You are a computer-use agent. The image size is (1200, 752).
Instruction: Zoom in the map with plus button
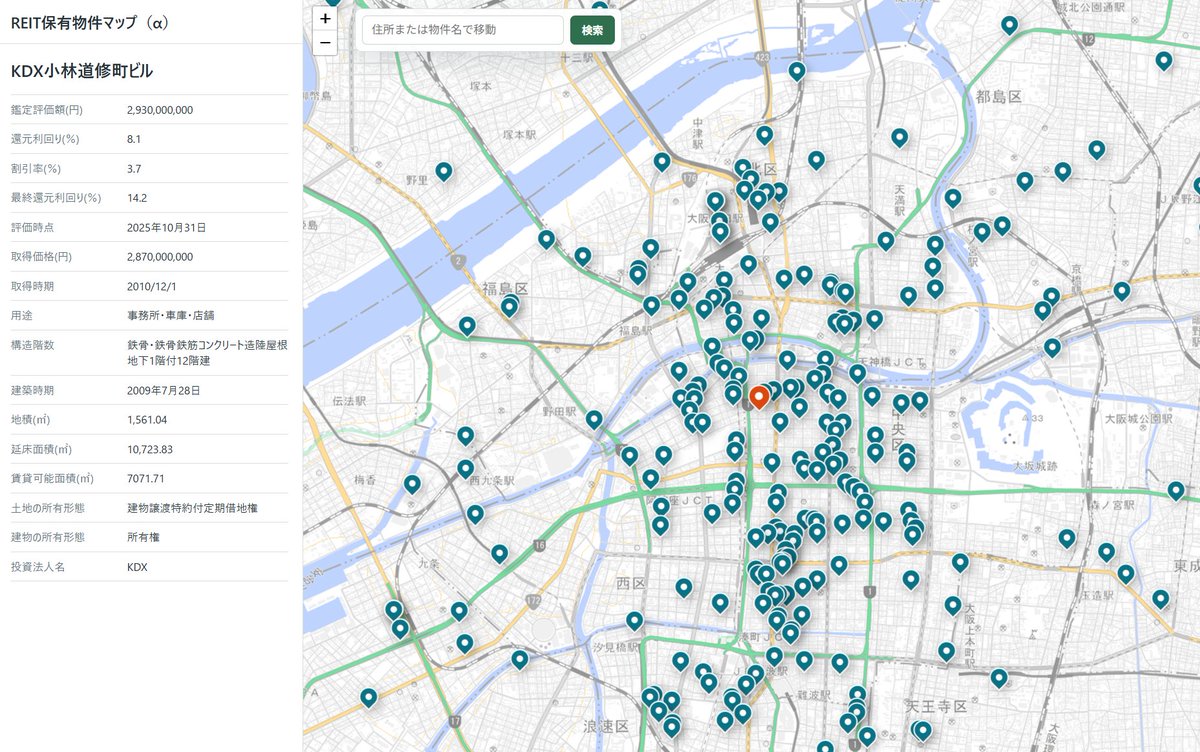click(325, 18)
